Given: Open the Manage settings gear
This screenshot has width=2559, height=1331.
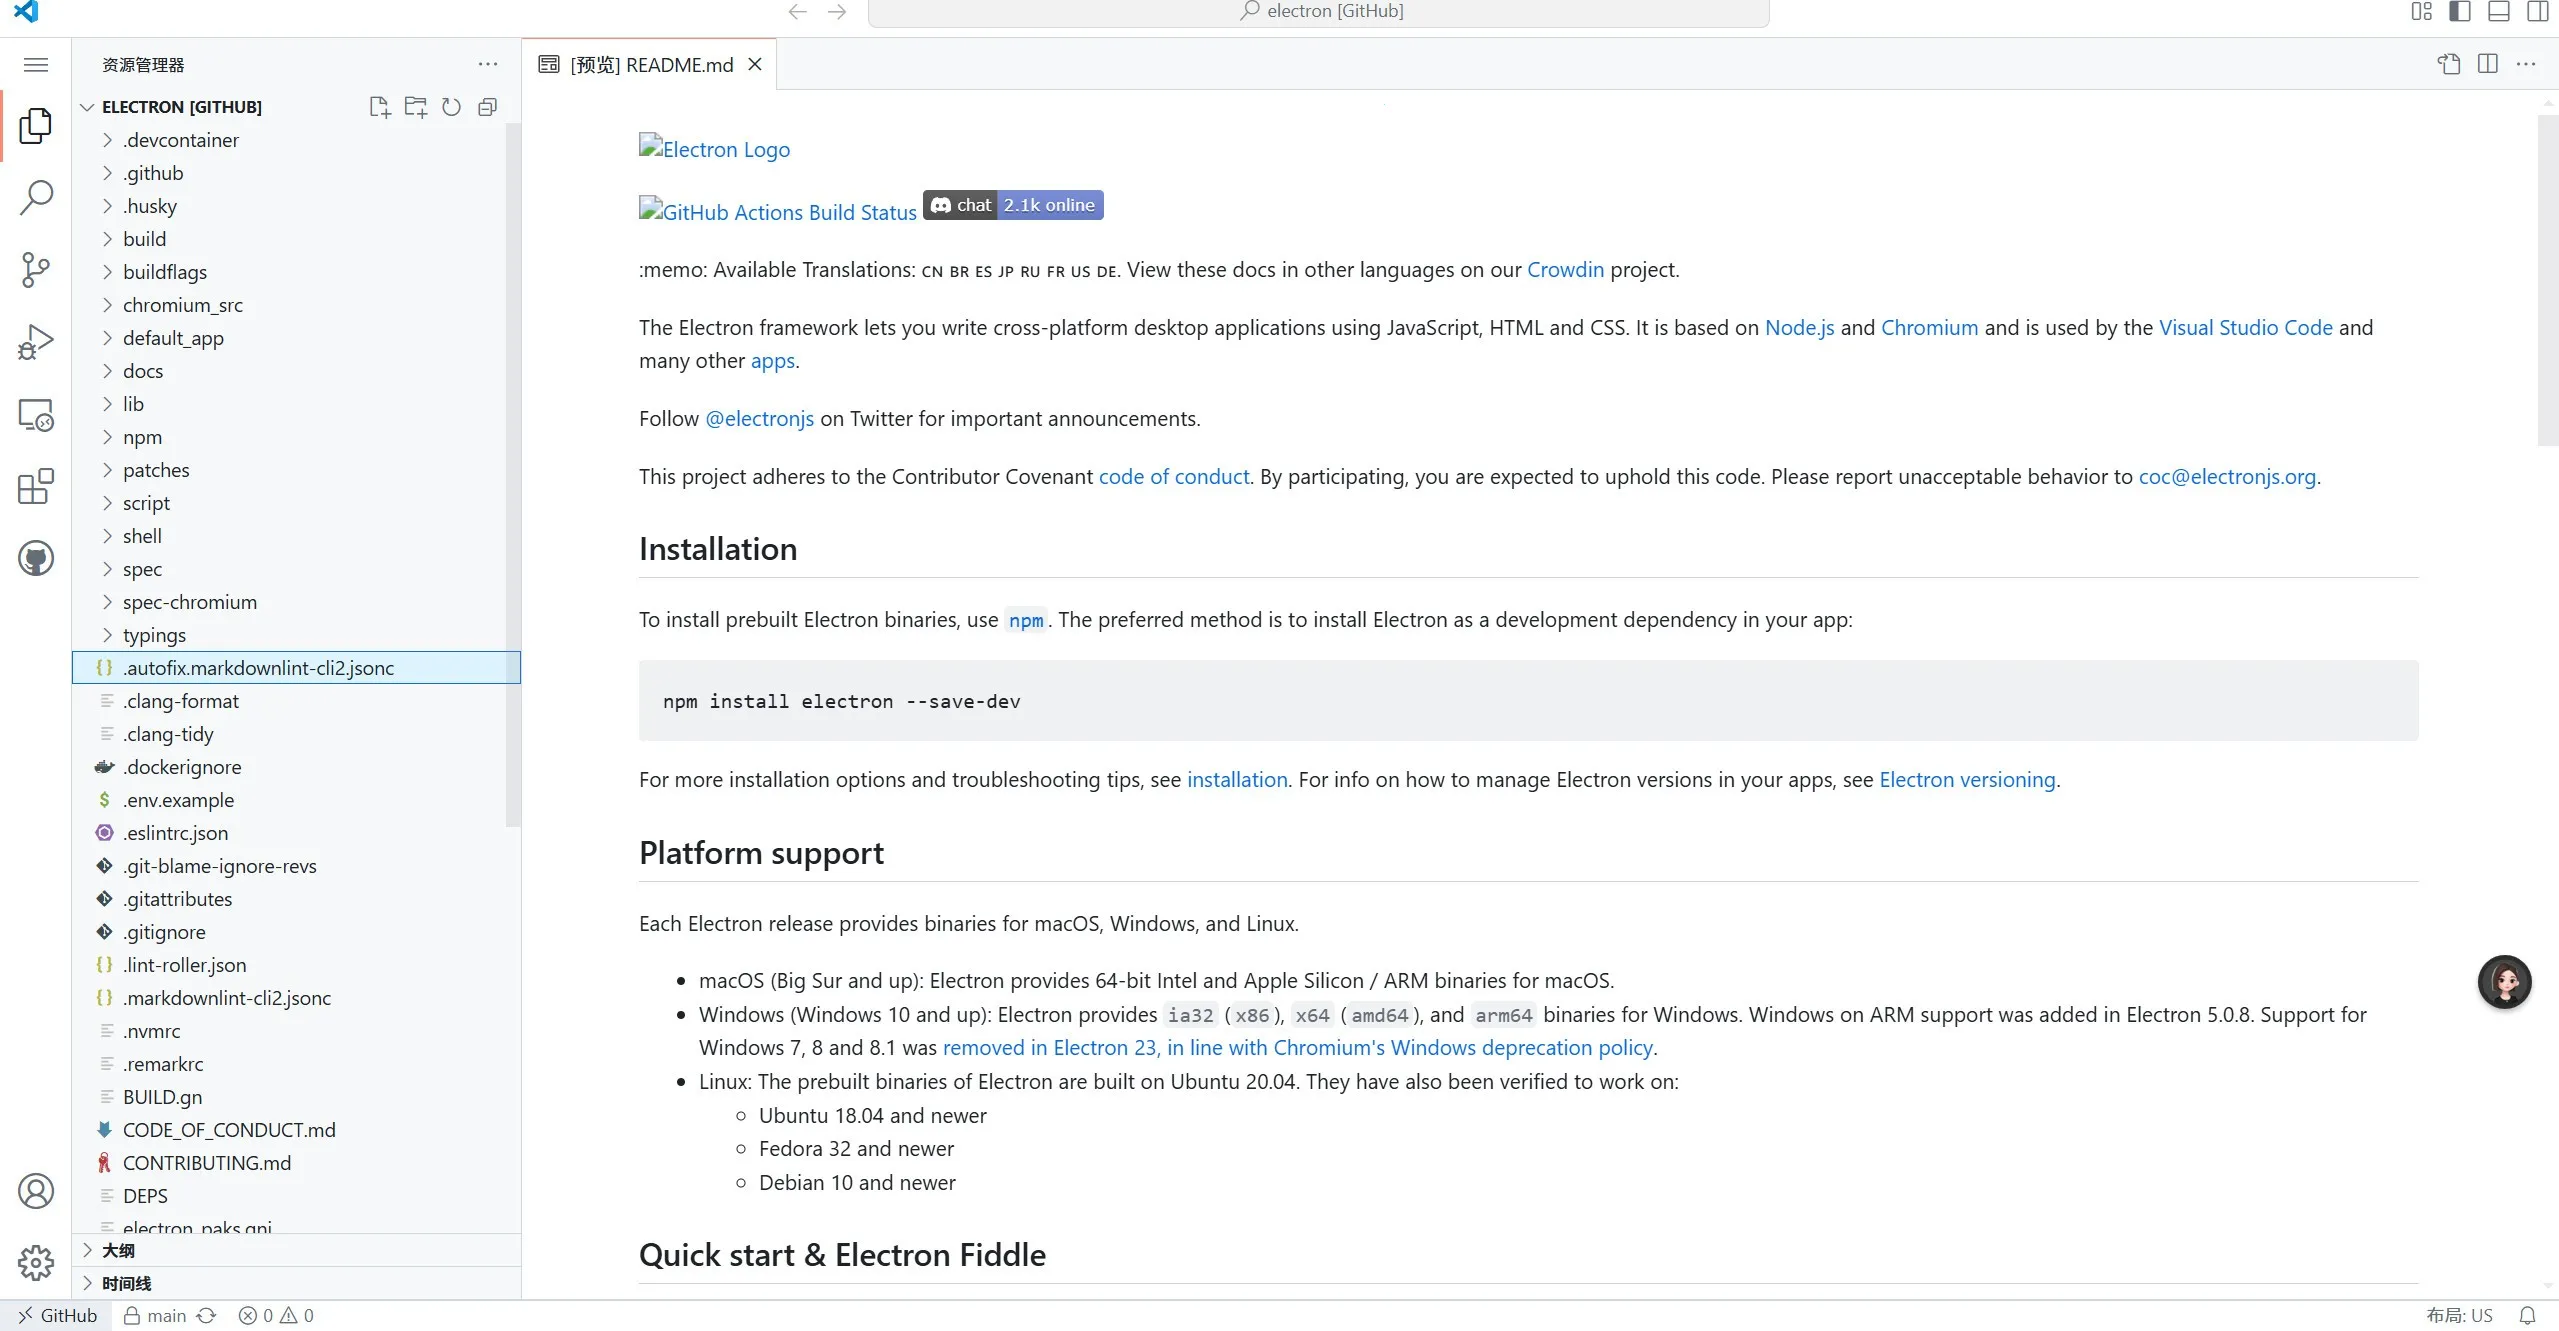Looking at the screenshot, I should 36,1262.
